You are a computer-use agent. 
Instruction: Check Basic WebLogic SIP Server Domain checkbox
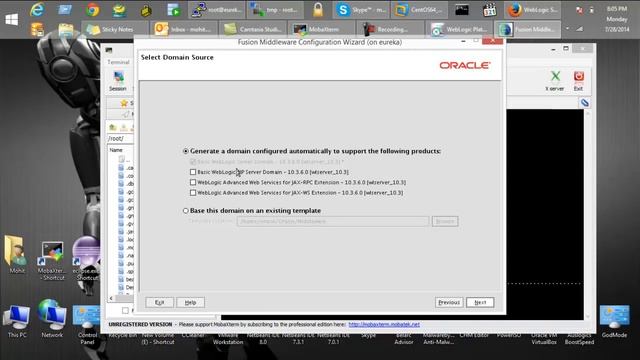coord(193,172)
